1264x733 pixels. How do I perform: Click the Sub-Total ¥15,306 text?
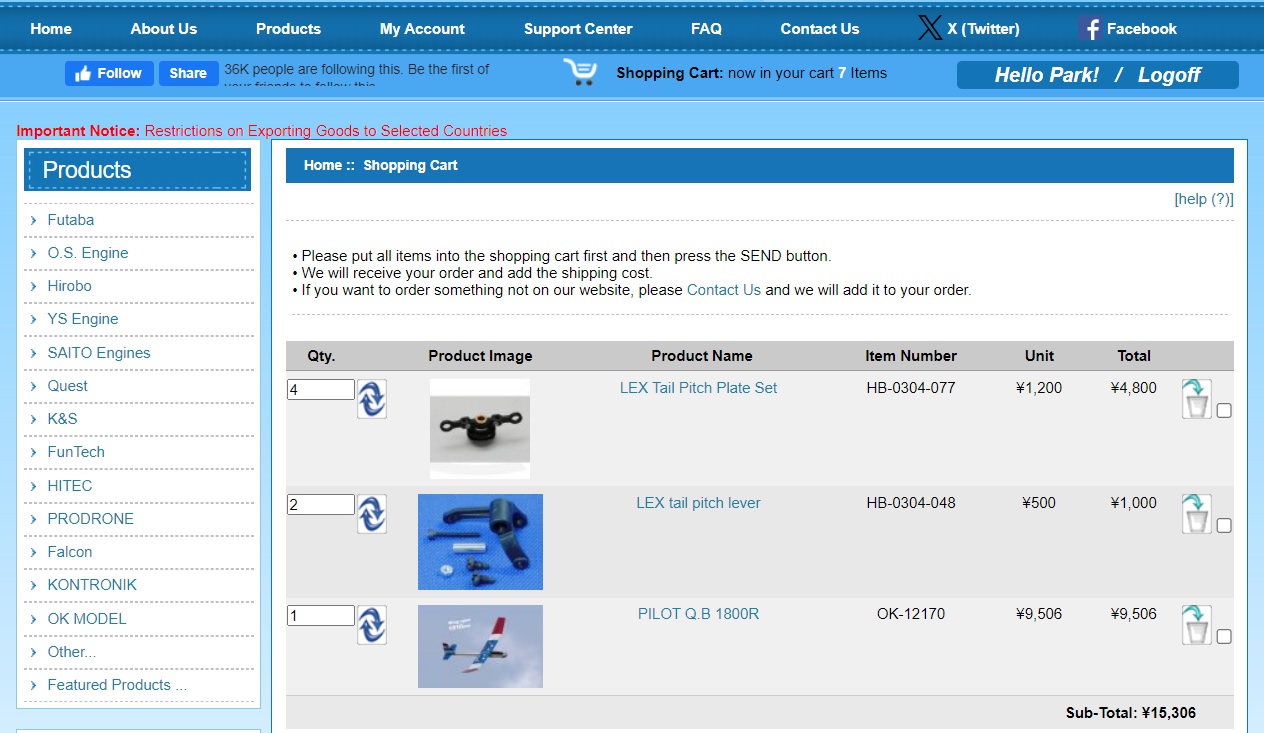1131,713
